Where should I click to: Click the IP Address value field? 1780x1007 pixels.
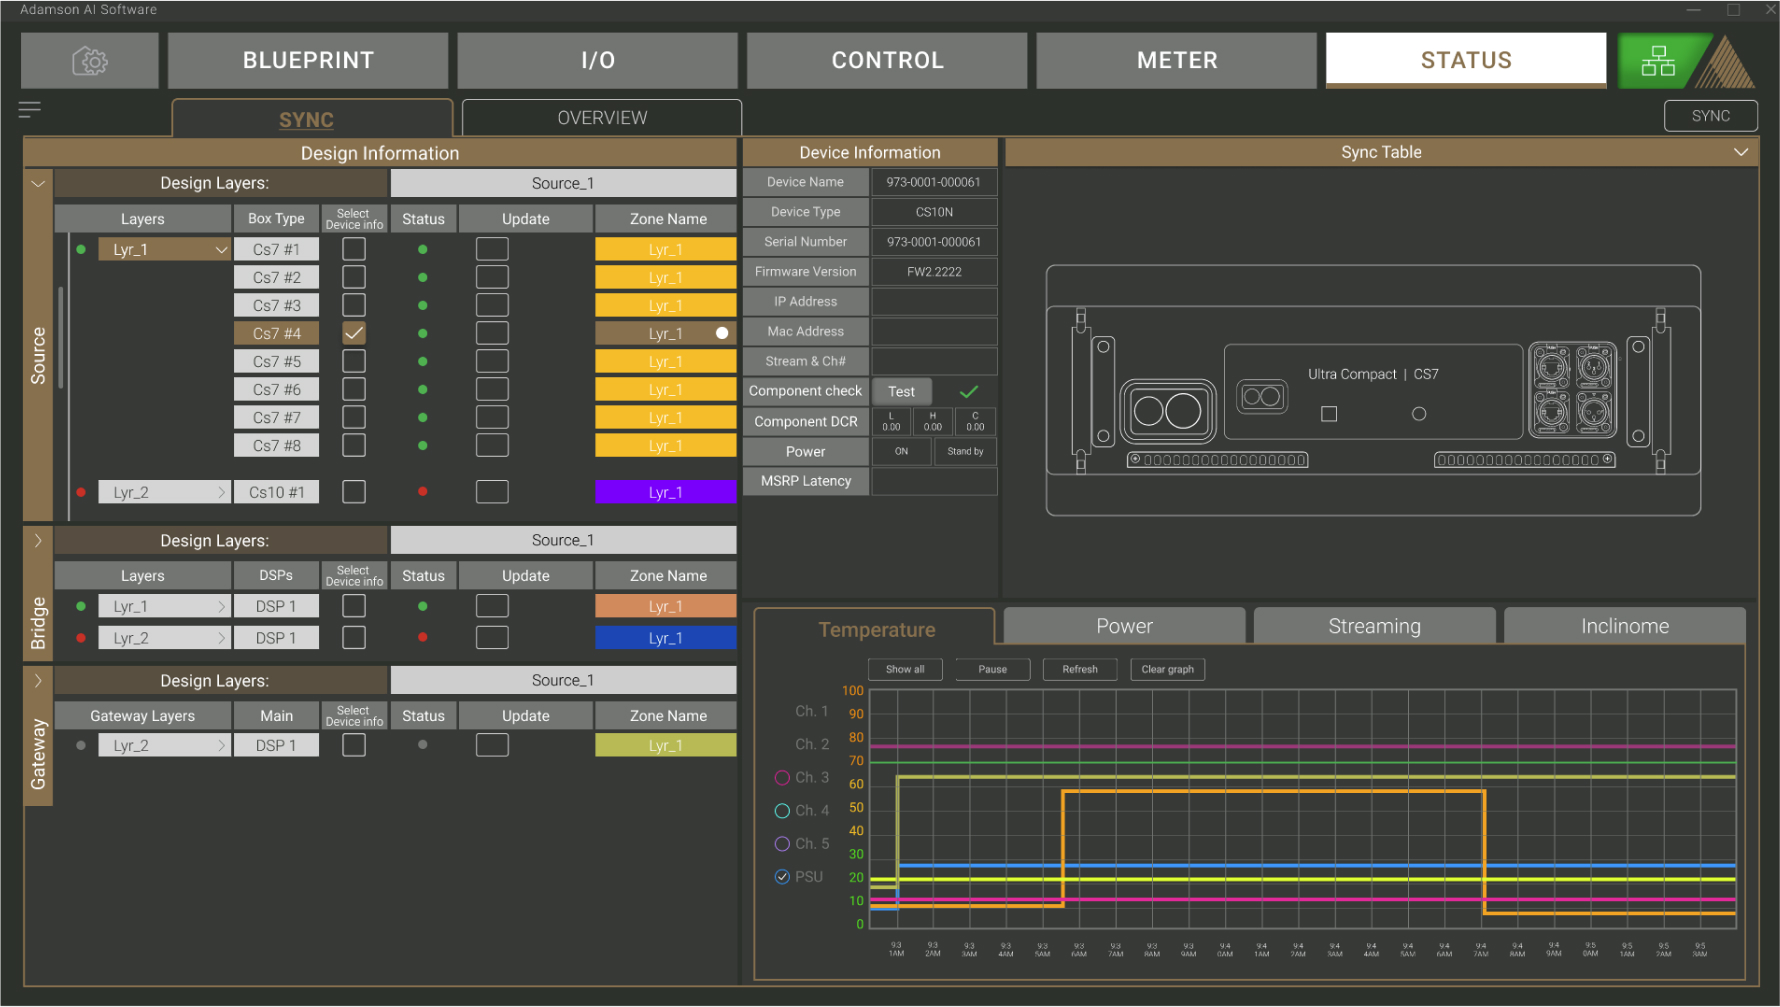click(934, 302)
